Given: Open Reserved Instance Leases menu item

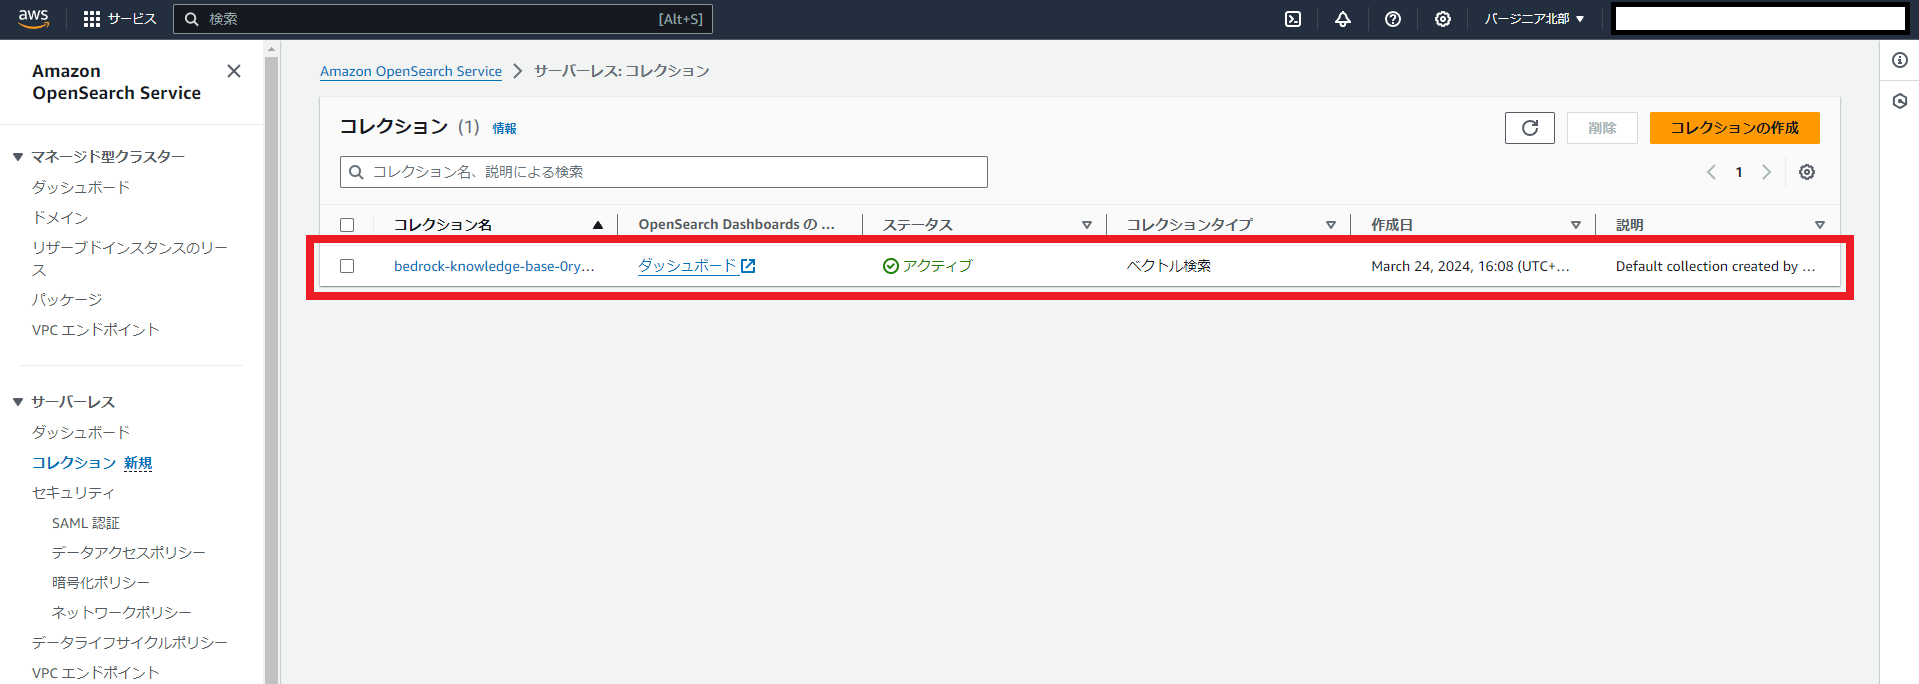Looking at the screenshot, I should (x=130, y=258).
